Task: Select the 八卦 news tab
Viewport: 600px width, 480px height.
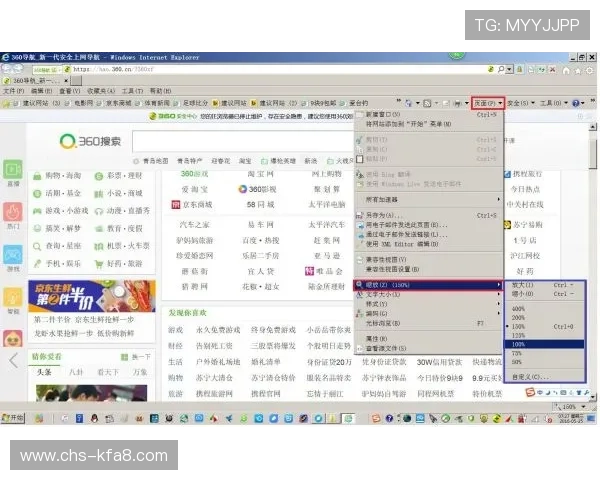Action: 76,372
